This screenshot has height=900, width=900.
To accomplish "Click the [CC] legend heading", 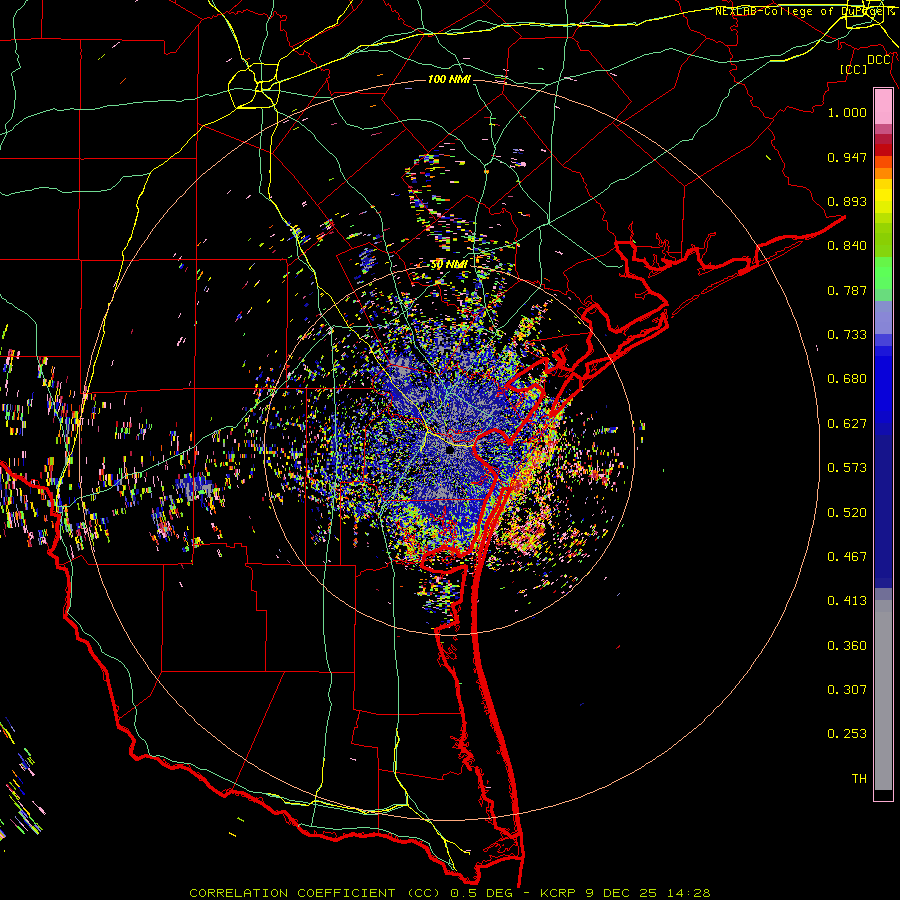I will coord(853,69).
